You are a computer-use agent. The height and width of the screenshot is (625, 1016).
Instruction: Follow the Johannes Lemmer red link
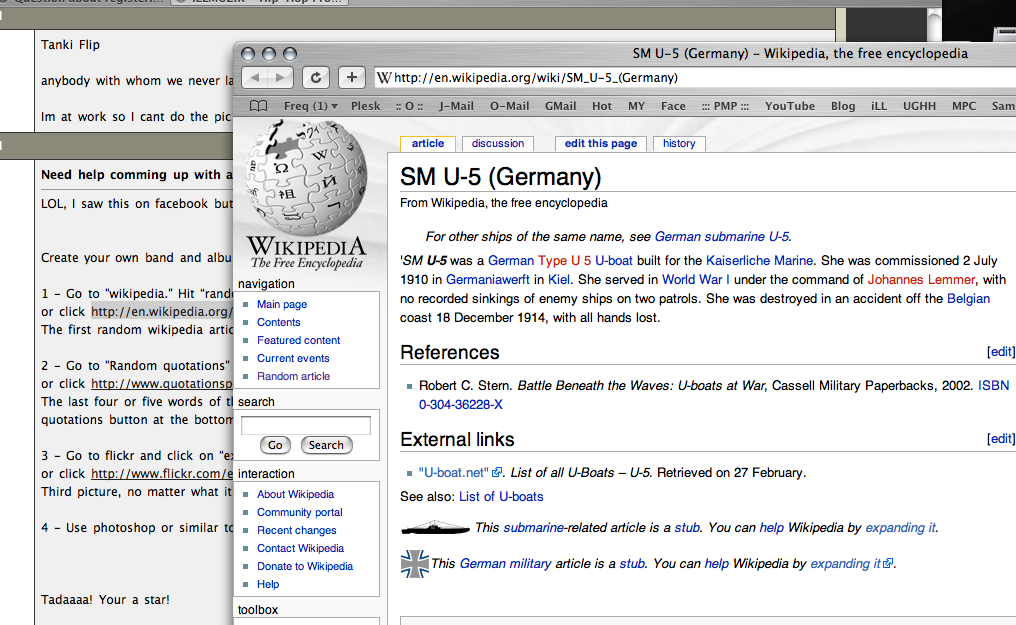point(921,280)
